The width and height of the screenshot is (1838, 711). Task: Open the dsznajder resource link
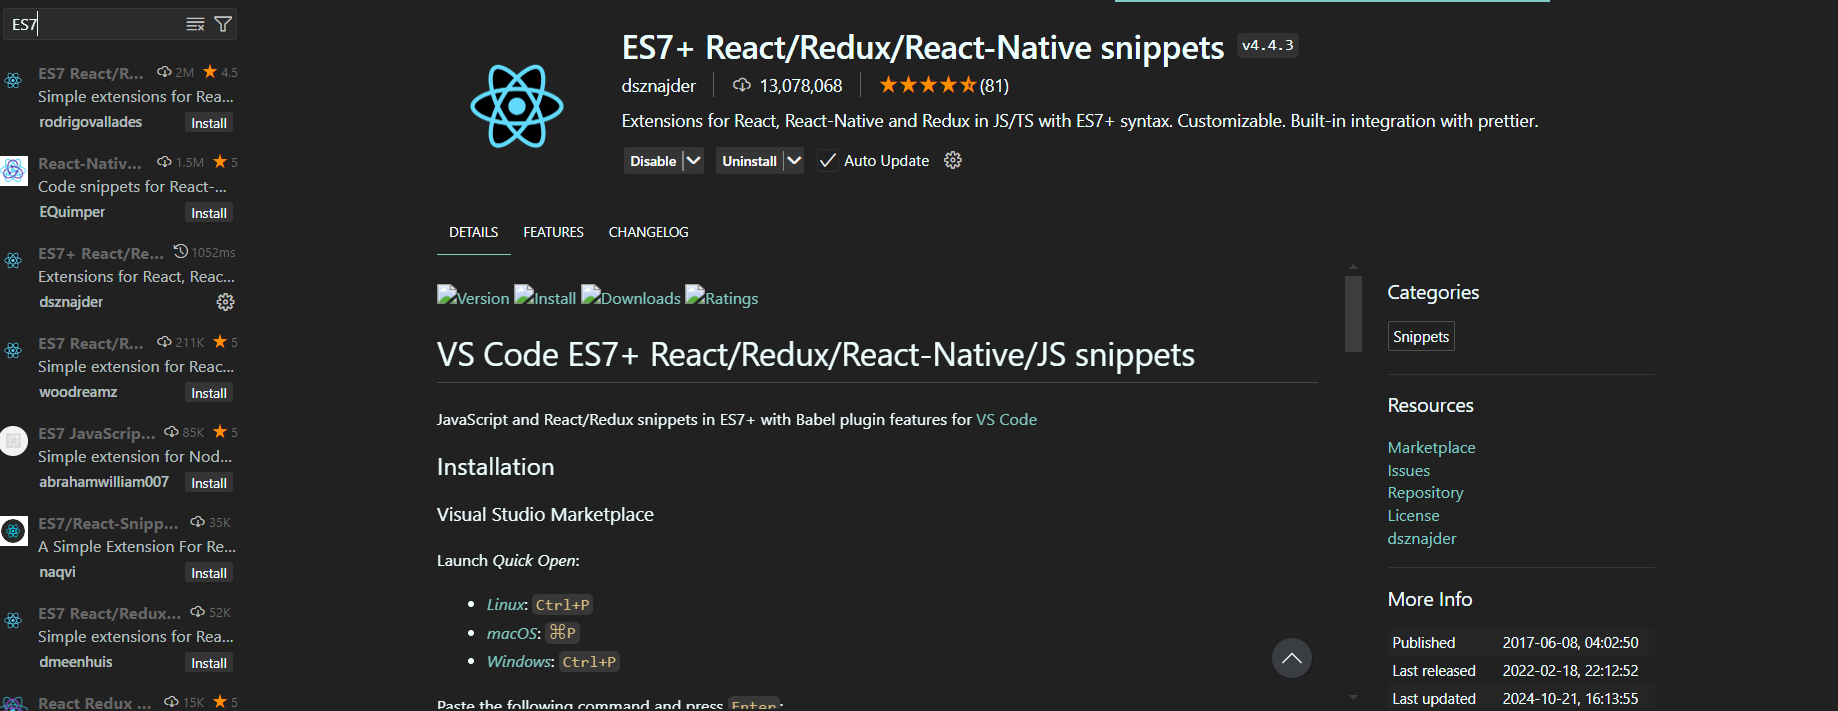pos(1422,539)
